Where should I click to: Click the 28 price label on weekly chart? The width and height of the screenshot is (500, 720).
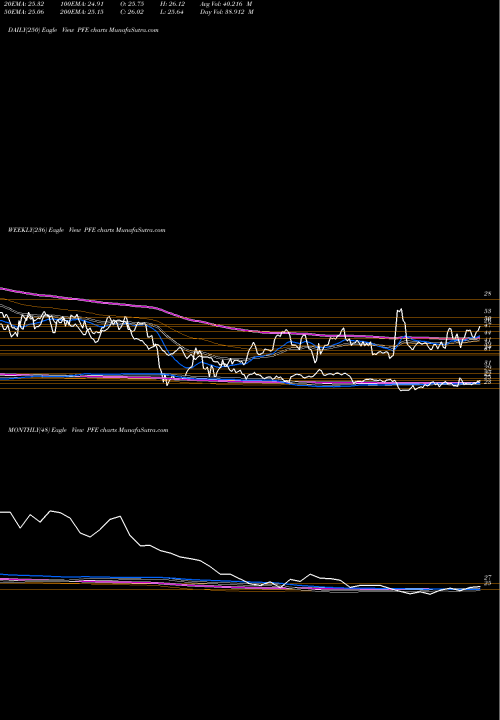click(488, 293)
